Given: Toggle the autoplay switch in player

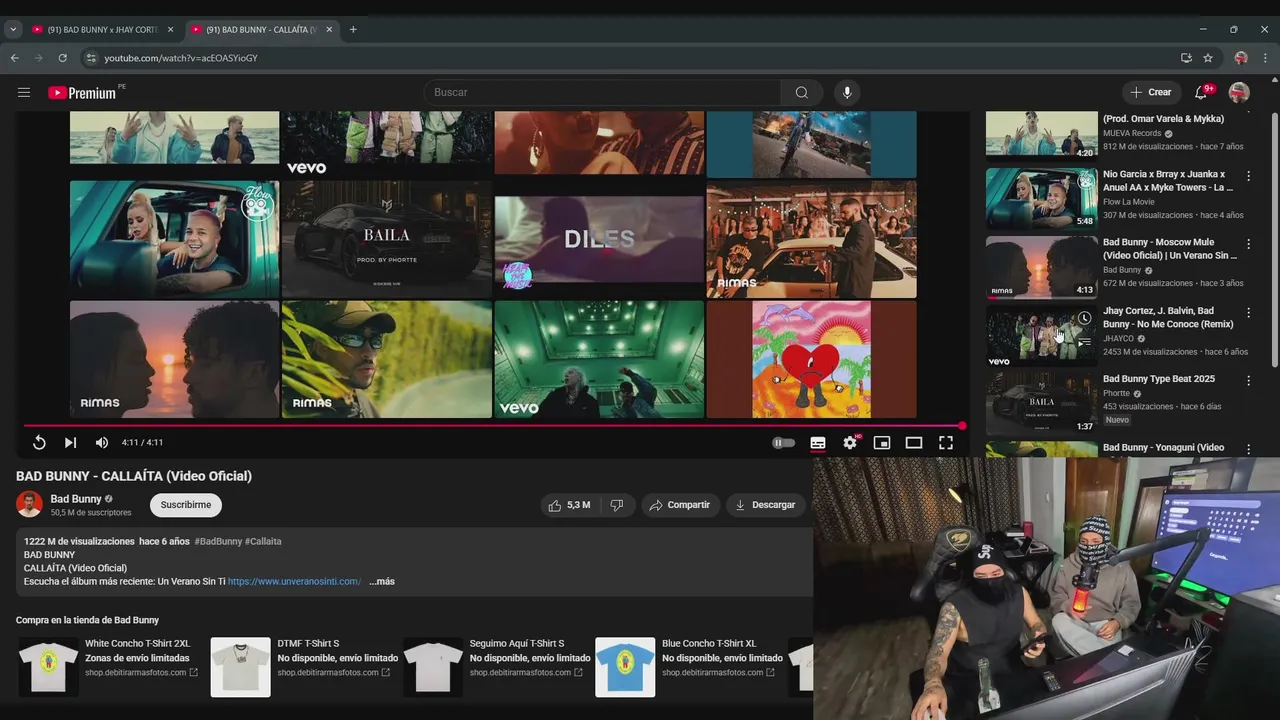Looking at the screenshot, I should pyautogui.click(x=783, y=442).
